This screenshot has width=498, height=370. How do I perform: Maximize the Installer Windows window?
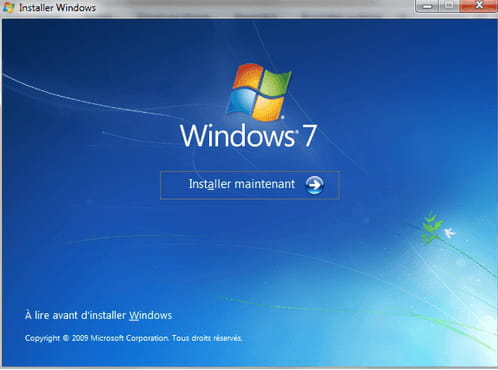449,6
